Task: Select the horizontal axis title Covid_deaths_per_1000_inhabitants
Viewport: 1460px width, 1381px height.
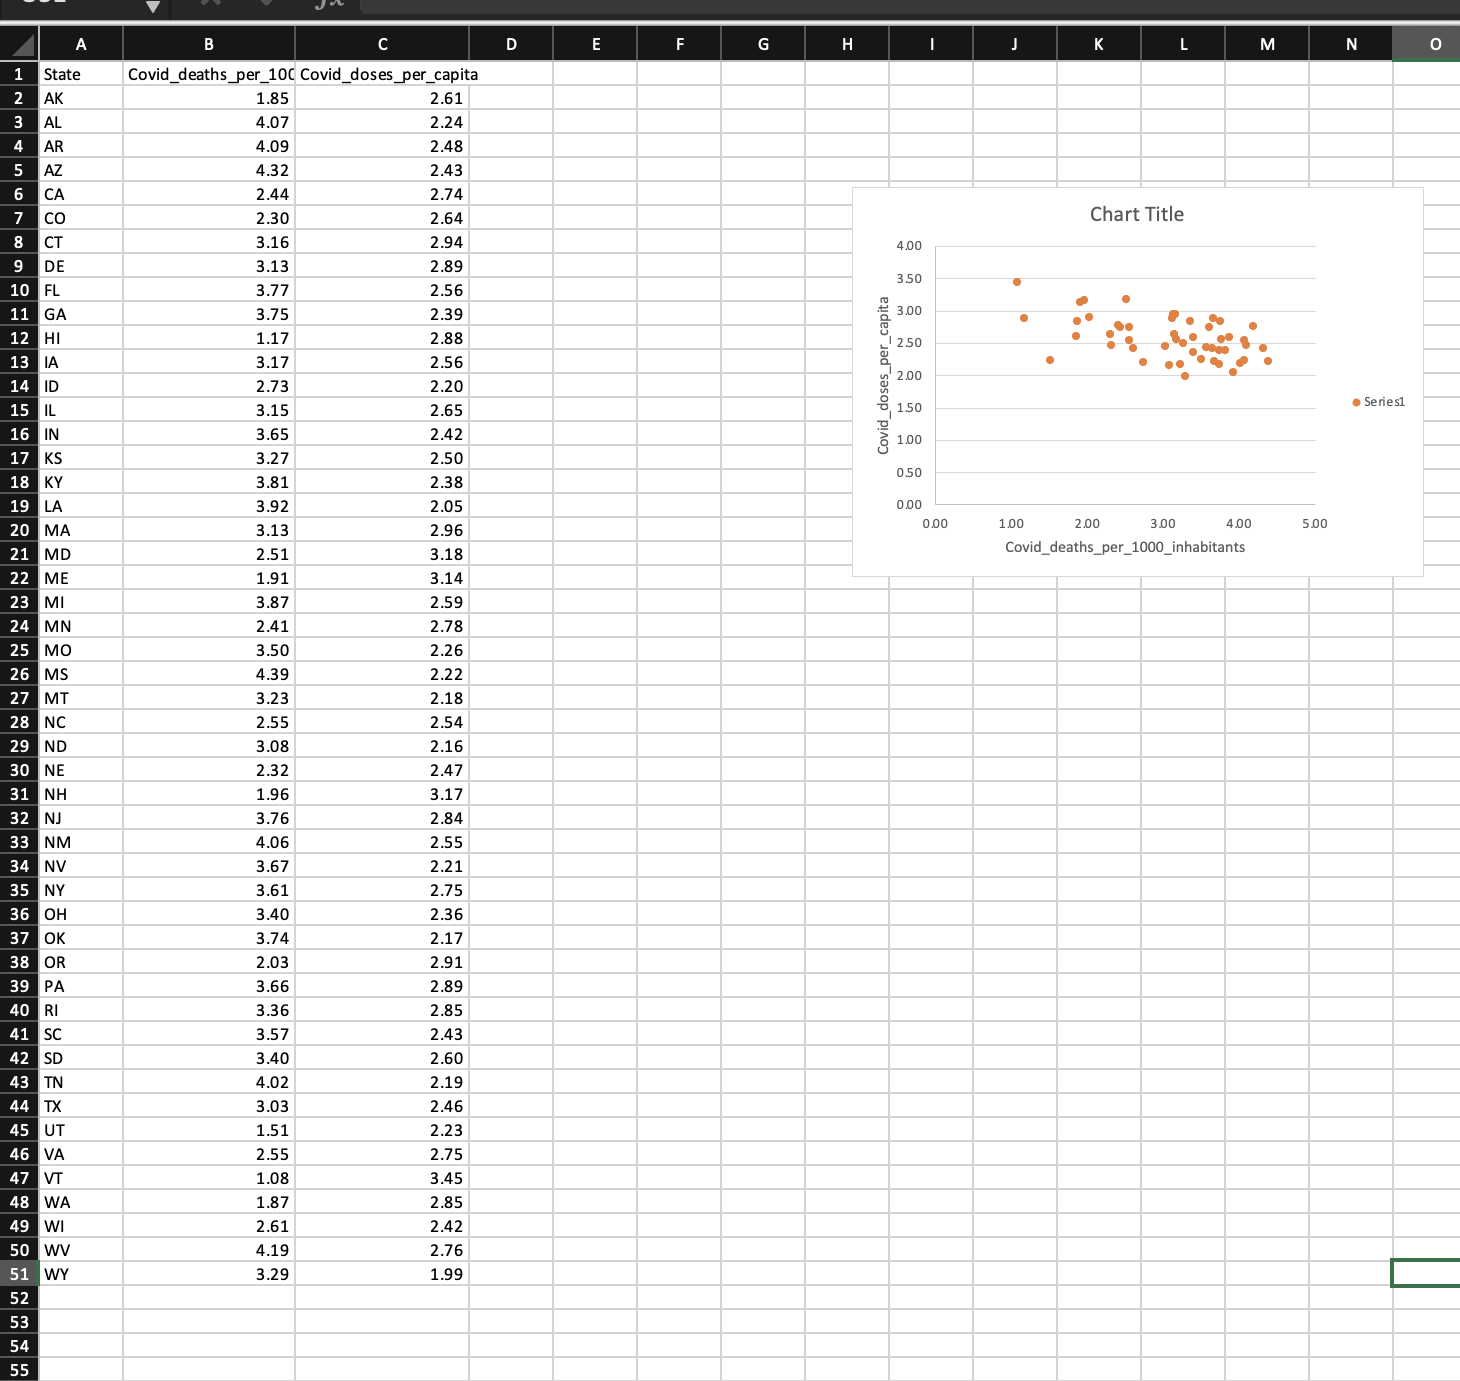Action: (x=1125, y=547)
